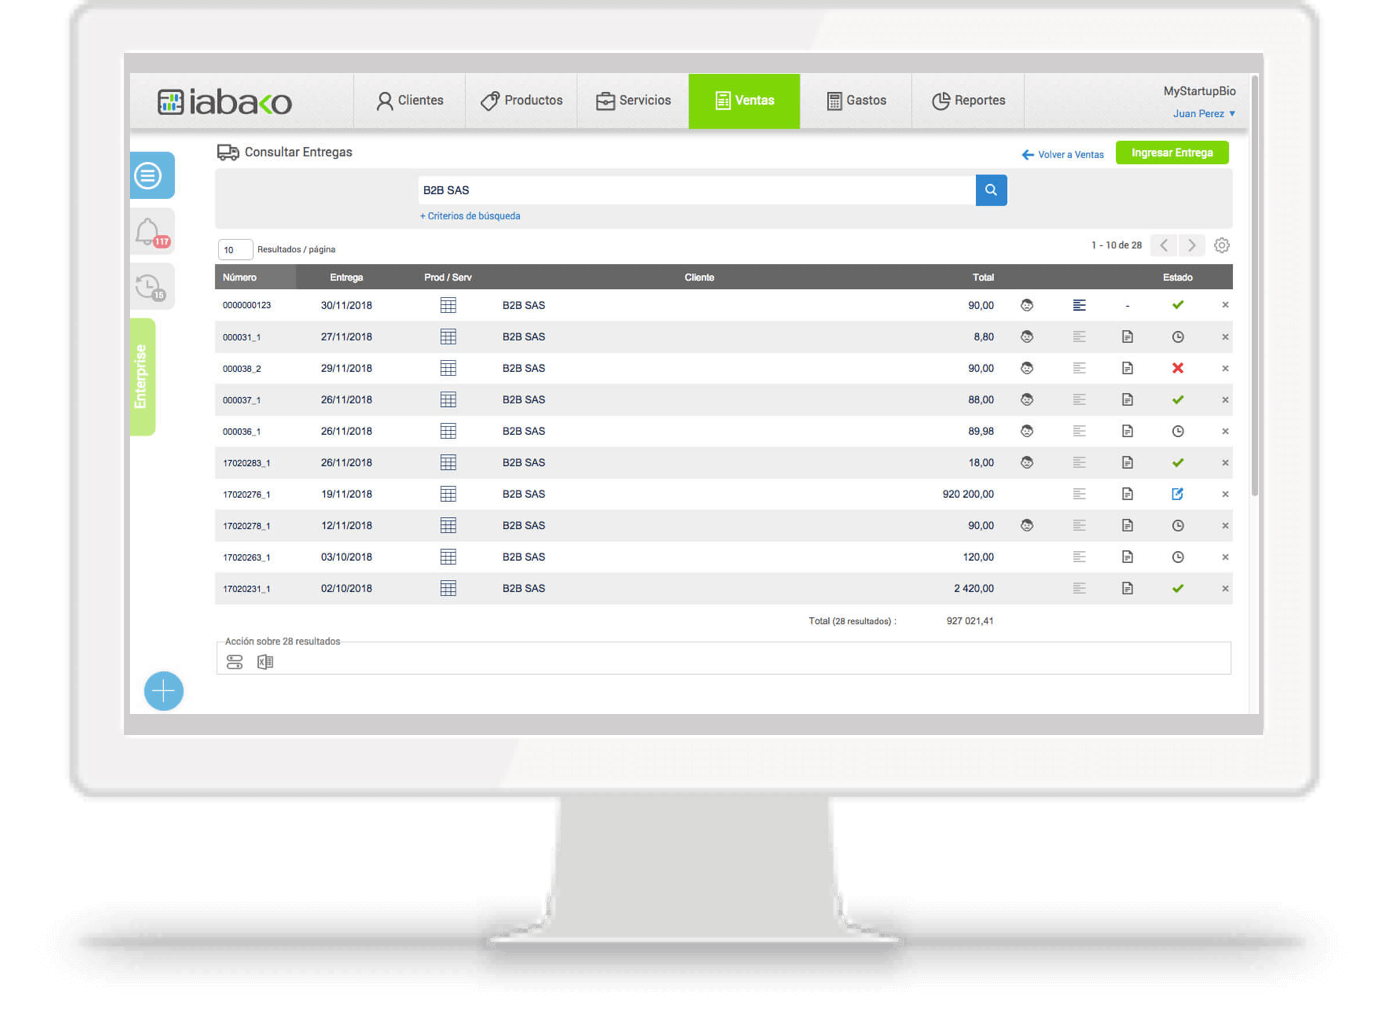Open the Gastos tab

pos(856,101)
